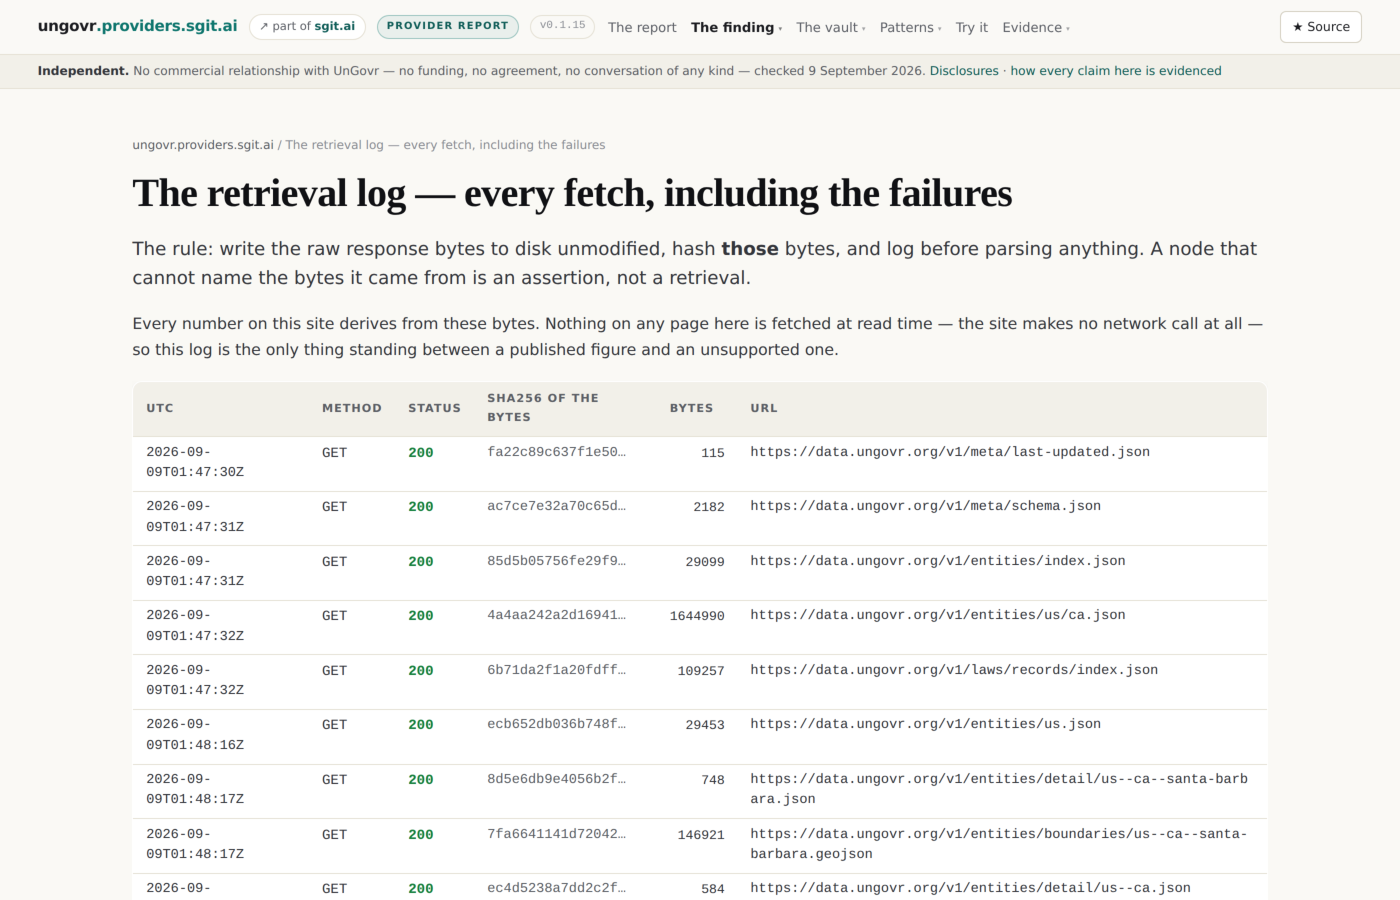
Task: Open the 'Try it' nav item
Action: click(971, 27)
